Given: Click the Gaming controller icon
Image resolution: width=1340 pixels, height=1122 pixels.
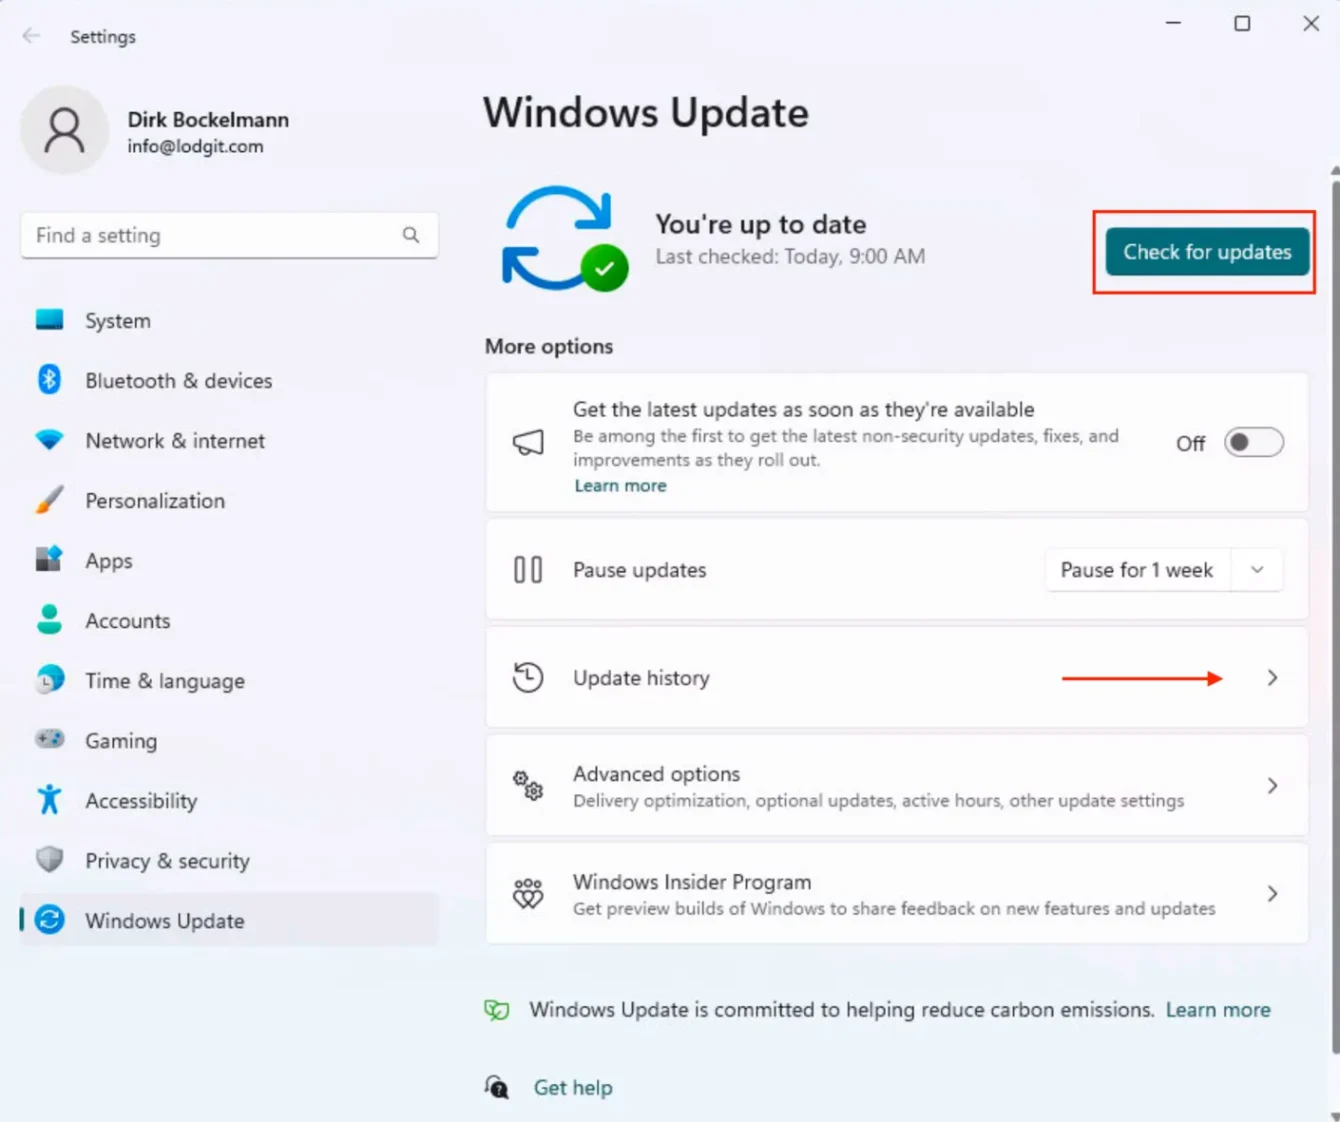Looking at the screenshot, I should (49, 739).
